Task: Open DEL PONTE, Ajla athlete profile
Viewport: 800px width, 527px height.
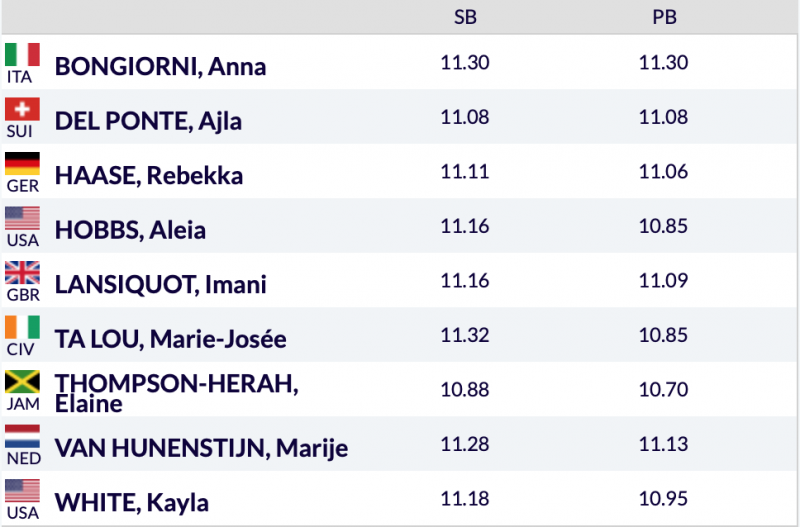Action: tap(148, 121)
